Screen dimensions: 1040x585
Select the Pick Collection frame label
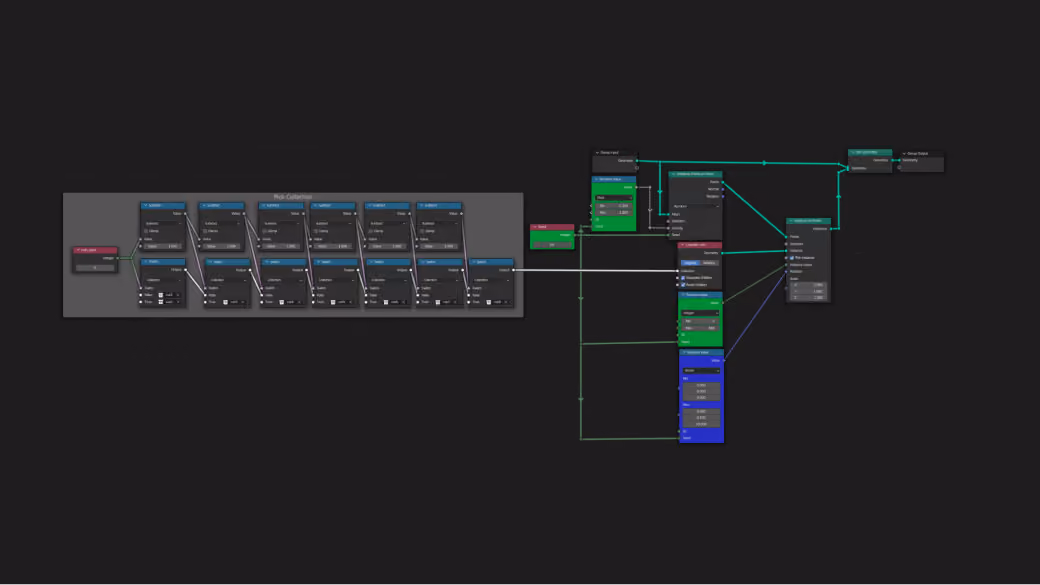click(292, 197)
